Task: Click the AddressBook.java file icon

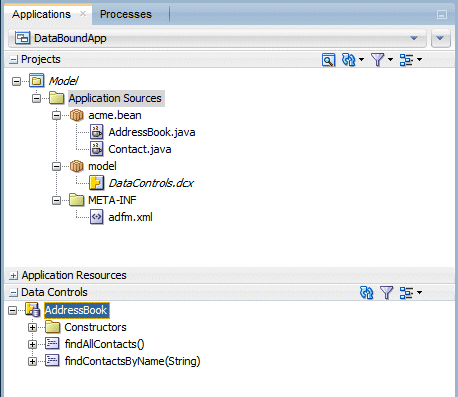Action: point(97,132)
